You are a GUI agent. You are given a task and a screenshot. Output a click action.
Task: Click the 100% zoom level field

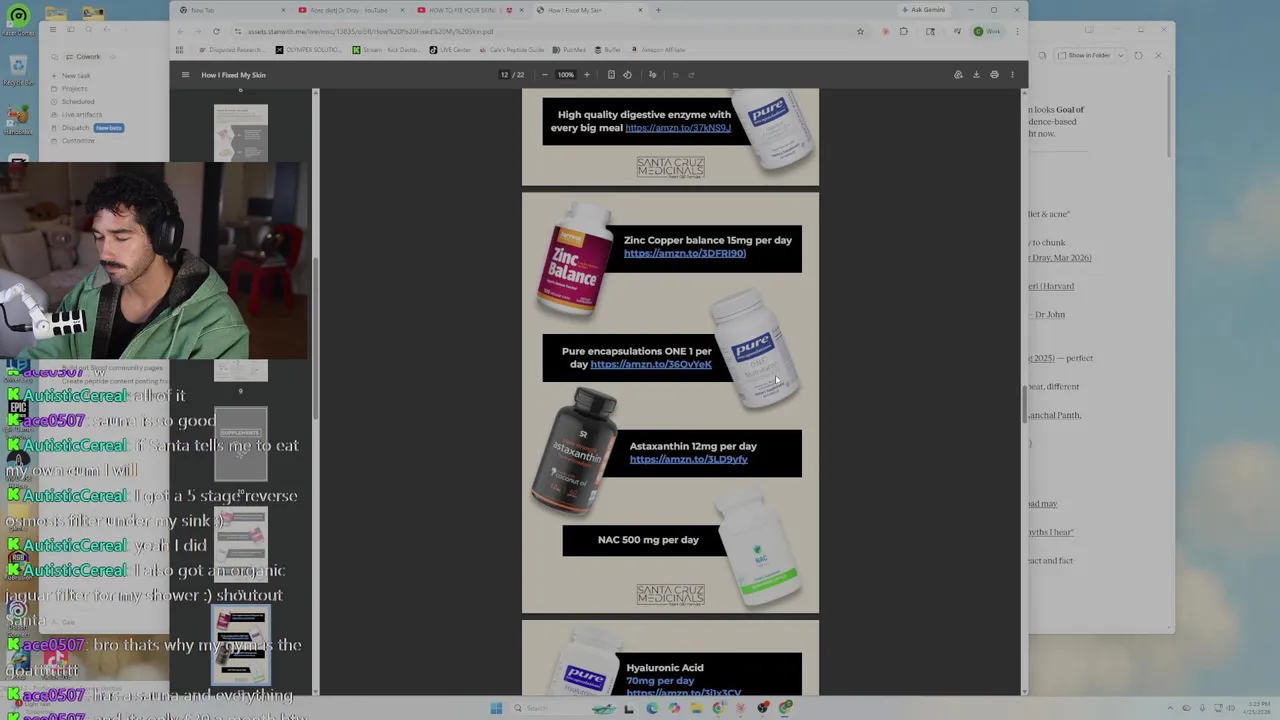tap(566, 75)
